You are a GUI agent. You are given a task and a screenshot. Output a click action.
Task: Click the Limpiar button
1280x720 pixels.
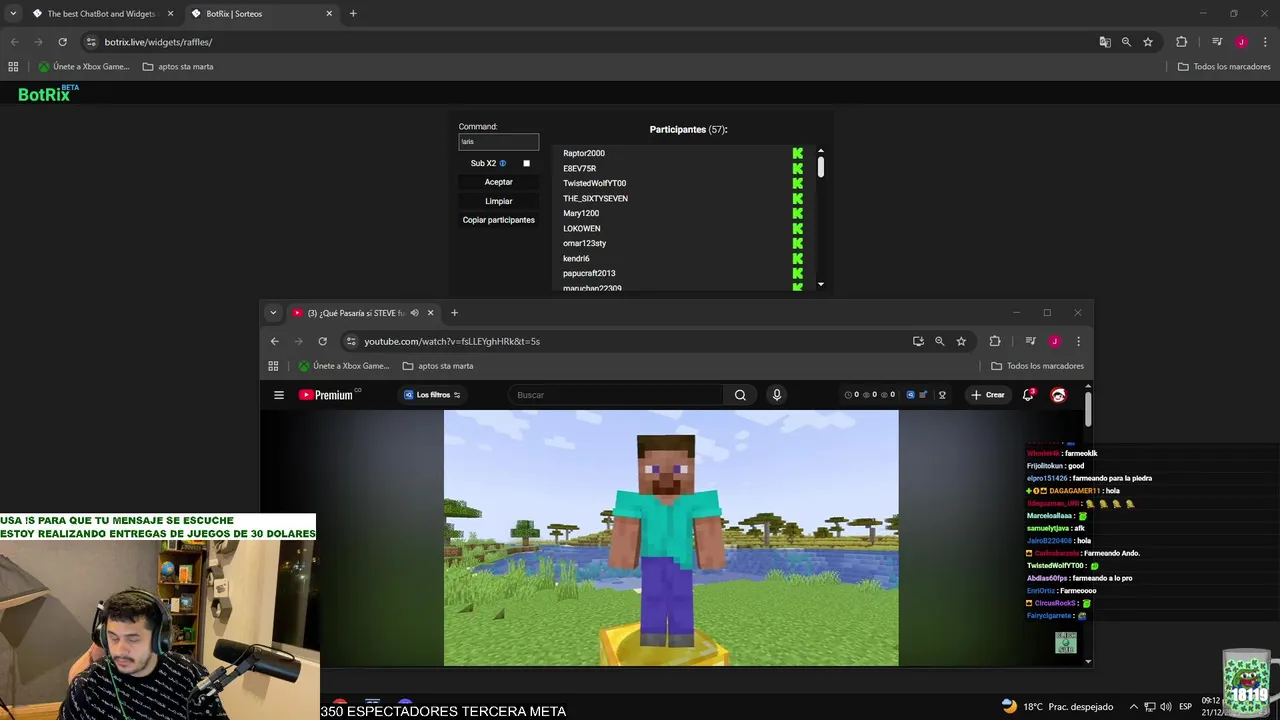click(x=498, y=201)
